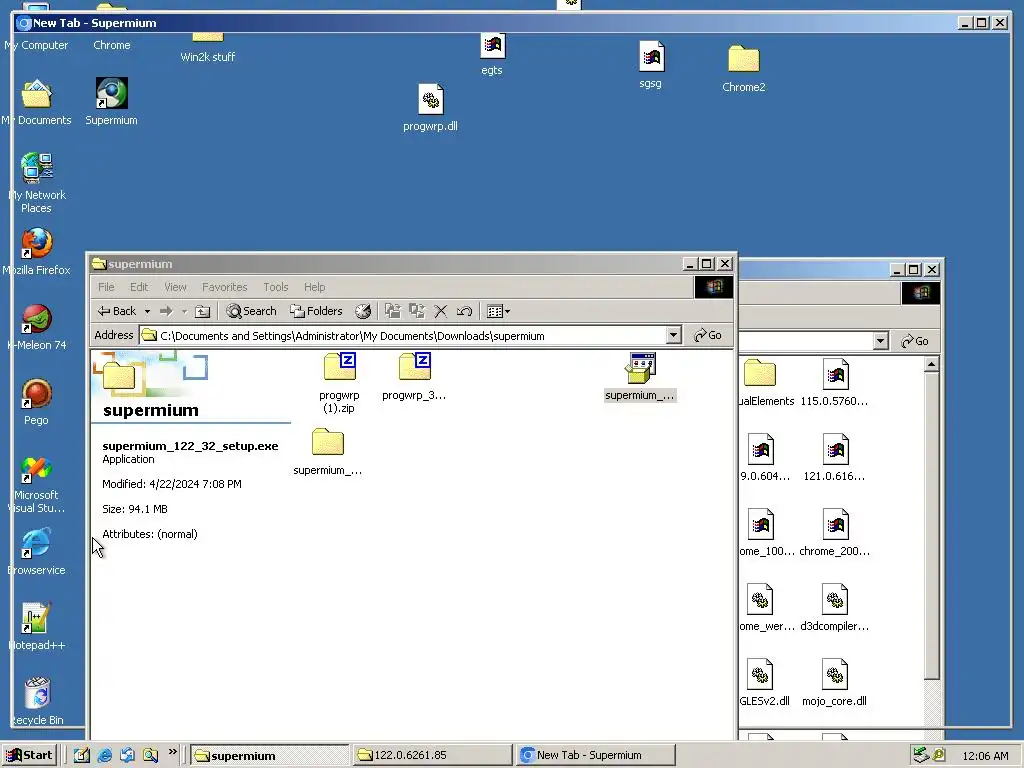Select the 121.0.616... file
This screenshot has width=1024, height=768.
[835, 458]
